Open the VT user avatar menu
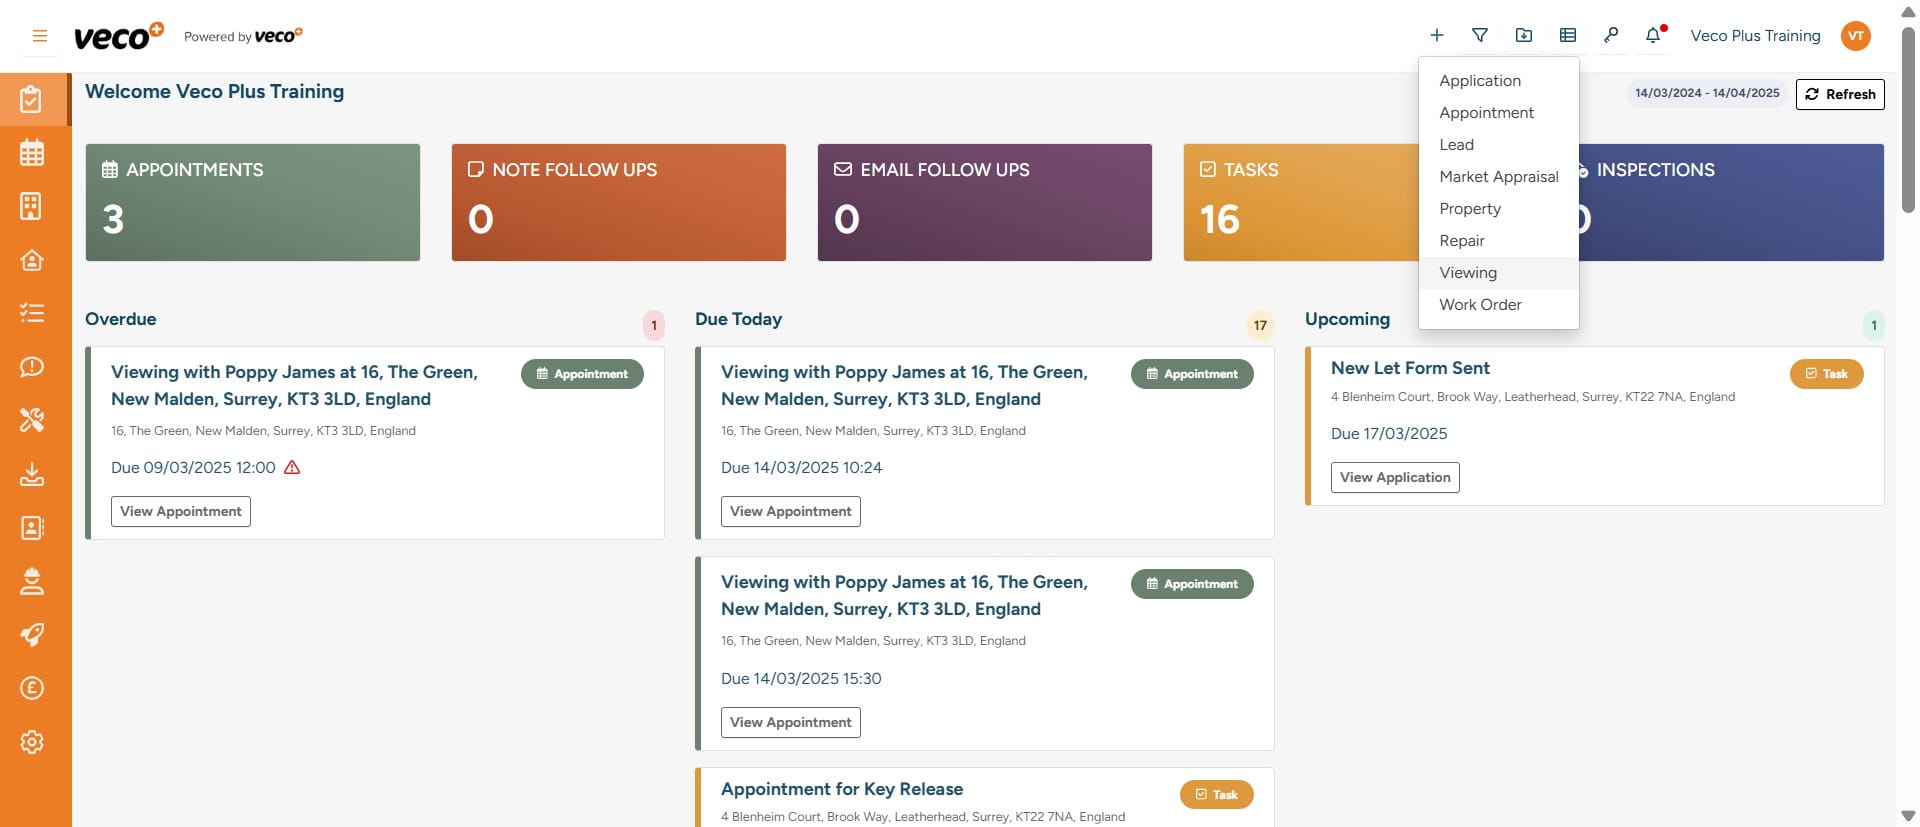Screen dimensions: 1920x827 pyautogui.click(x=1855, y=36)
